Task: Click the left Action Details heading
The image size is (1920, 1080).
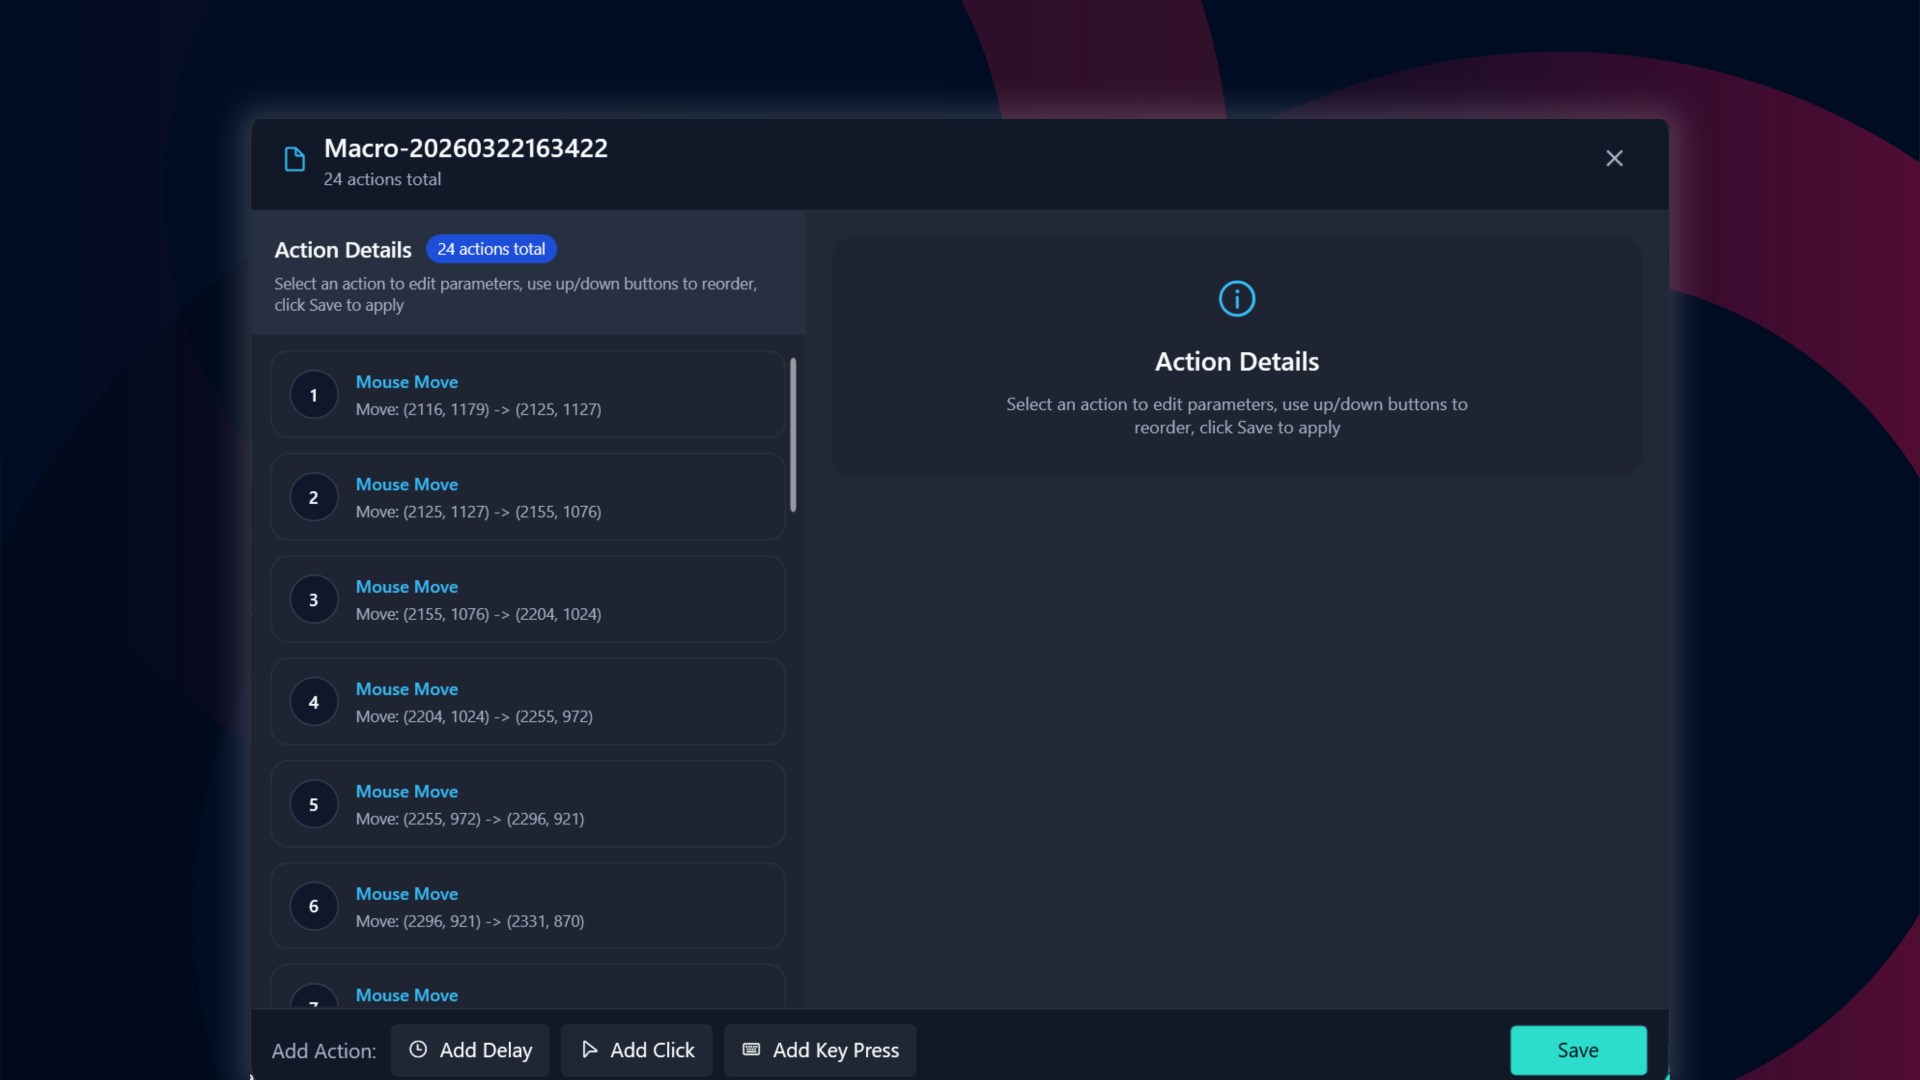Action: (343, 250)
